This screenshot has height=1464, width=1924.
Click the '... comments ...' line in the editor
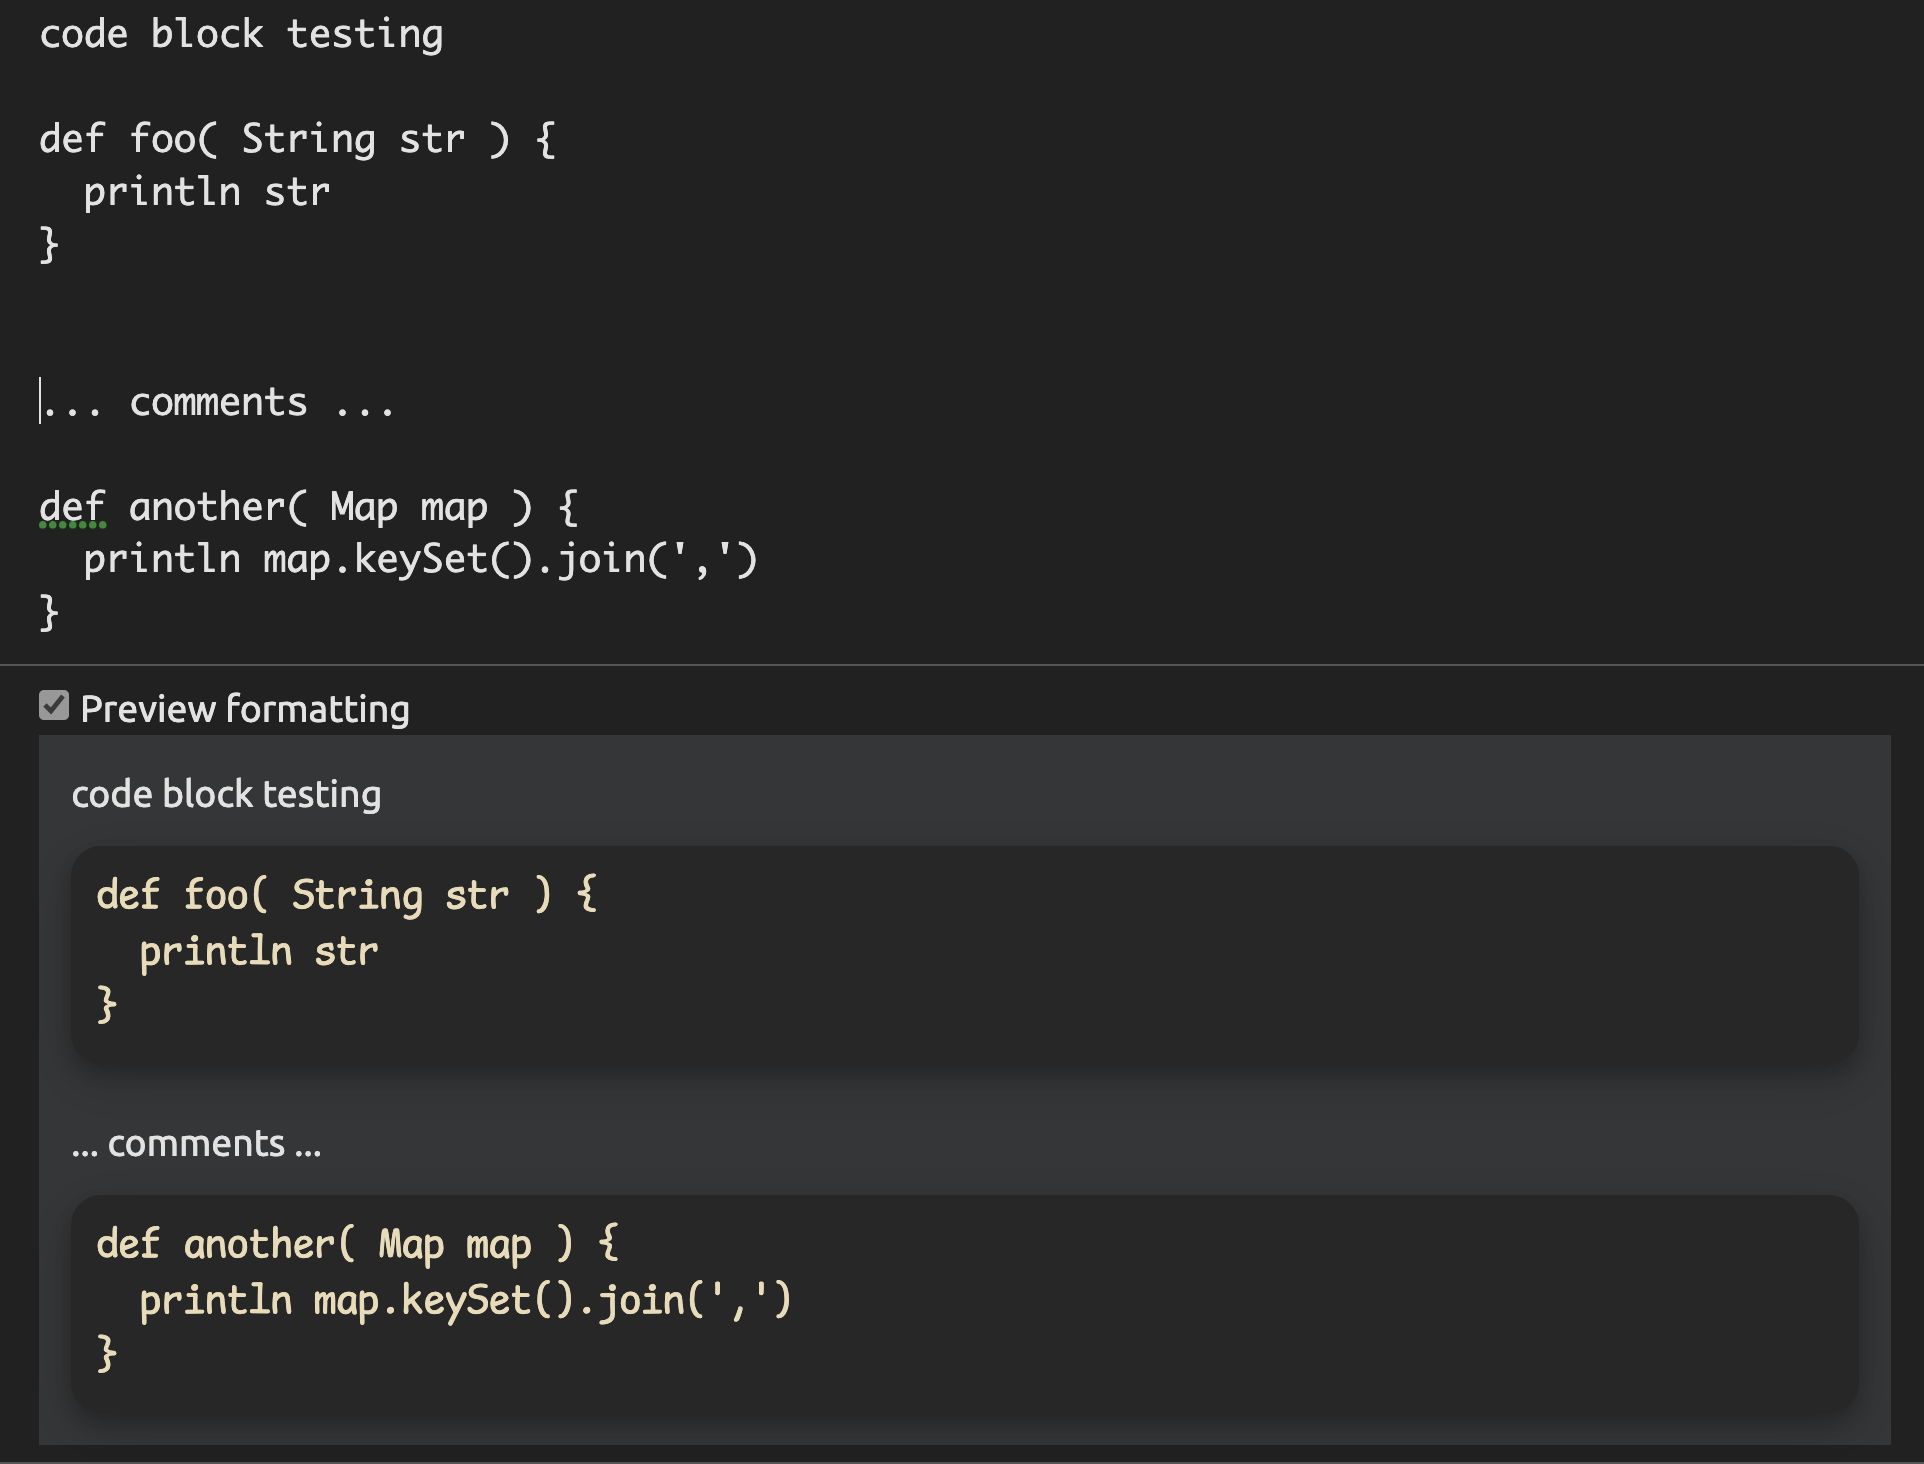pos(219,402)
